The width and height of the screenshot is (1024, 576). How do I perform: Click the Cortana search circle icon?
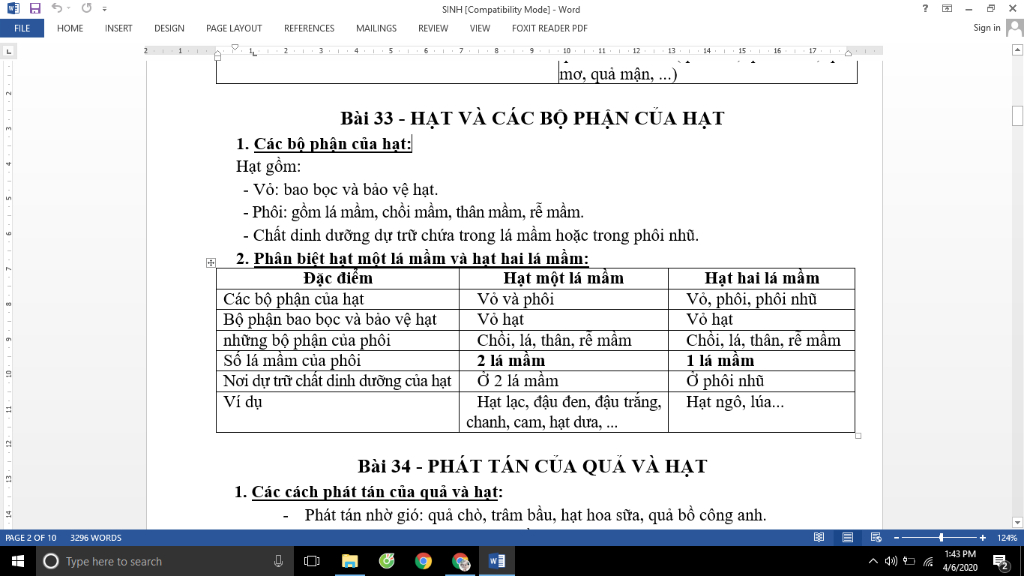[51, 561]
